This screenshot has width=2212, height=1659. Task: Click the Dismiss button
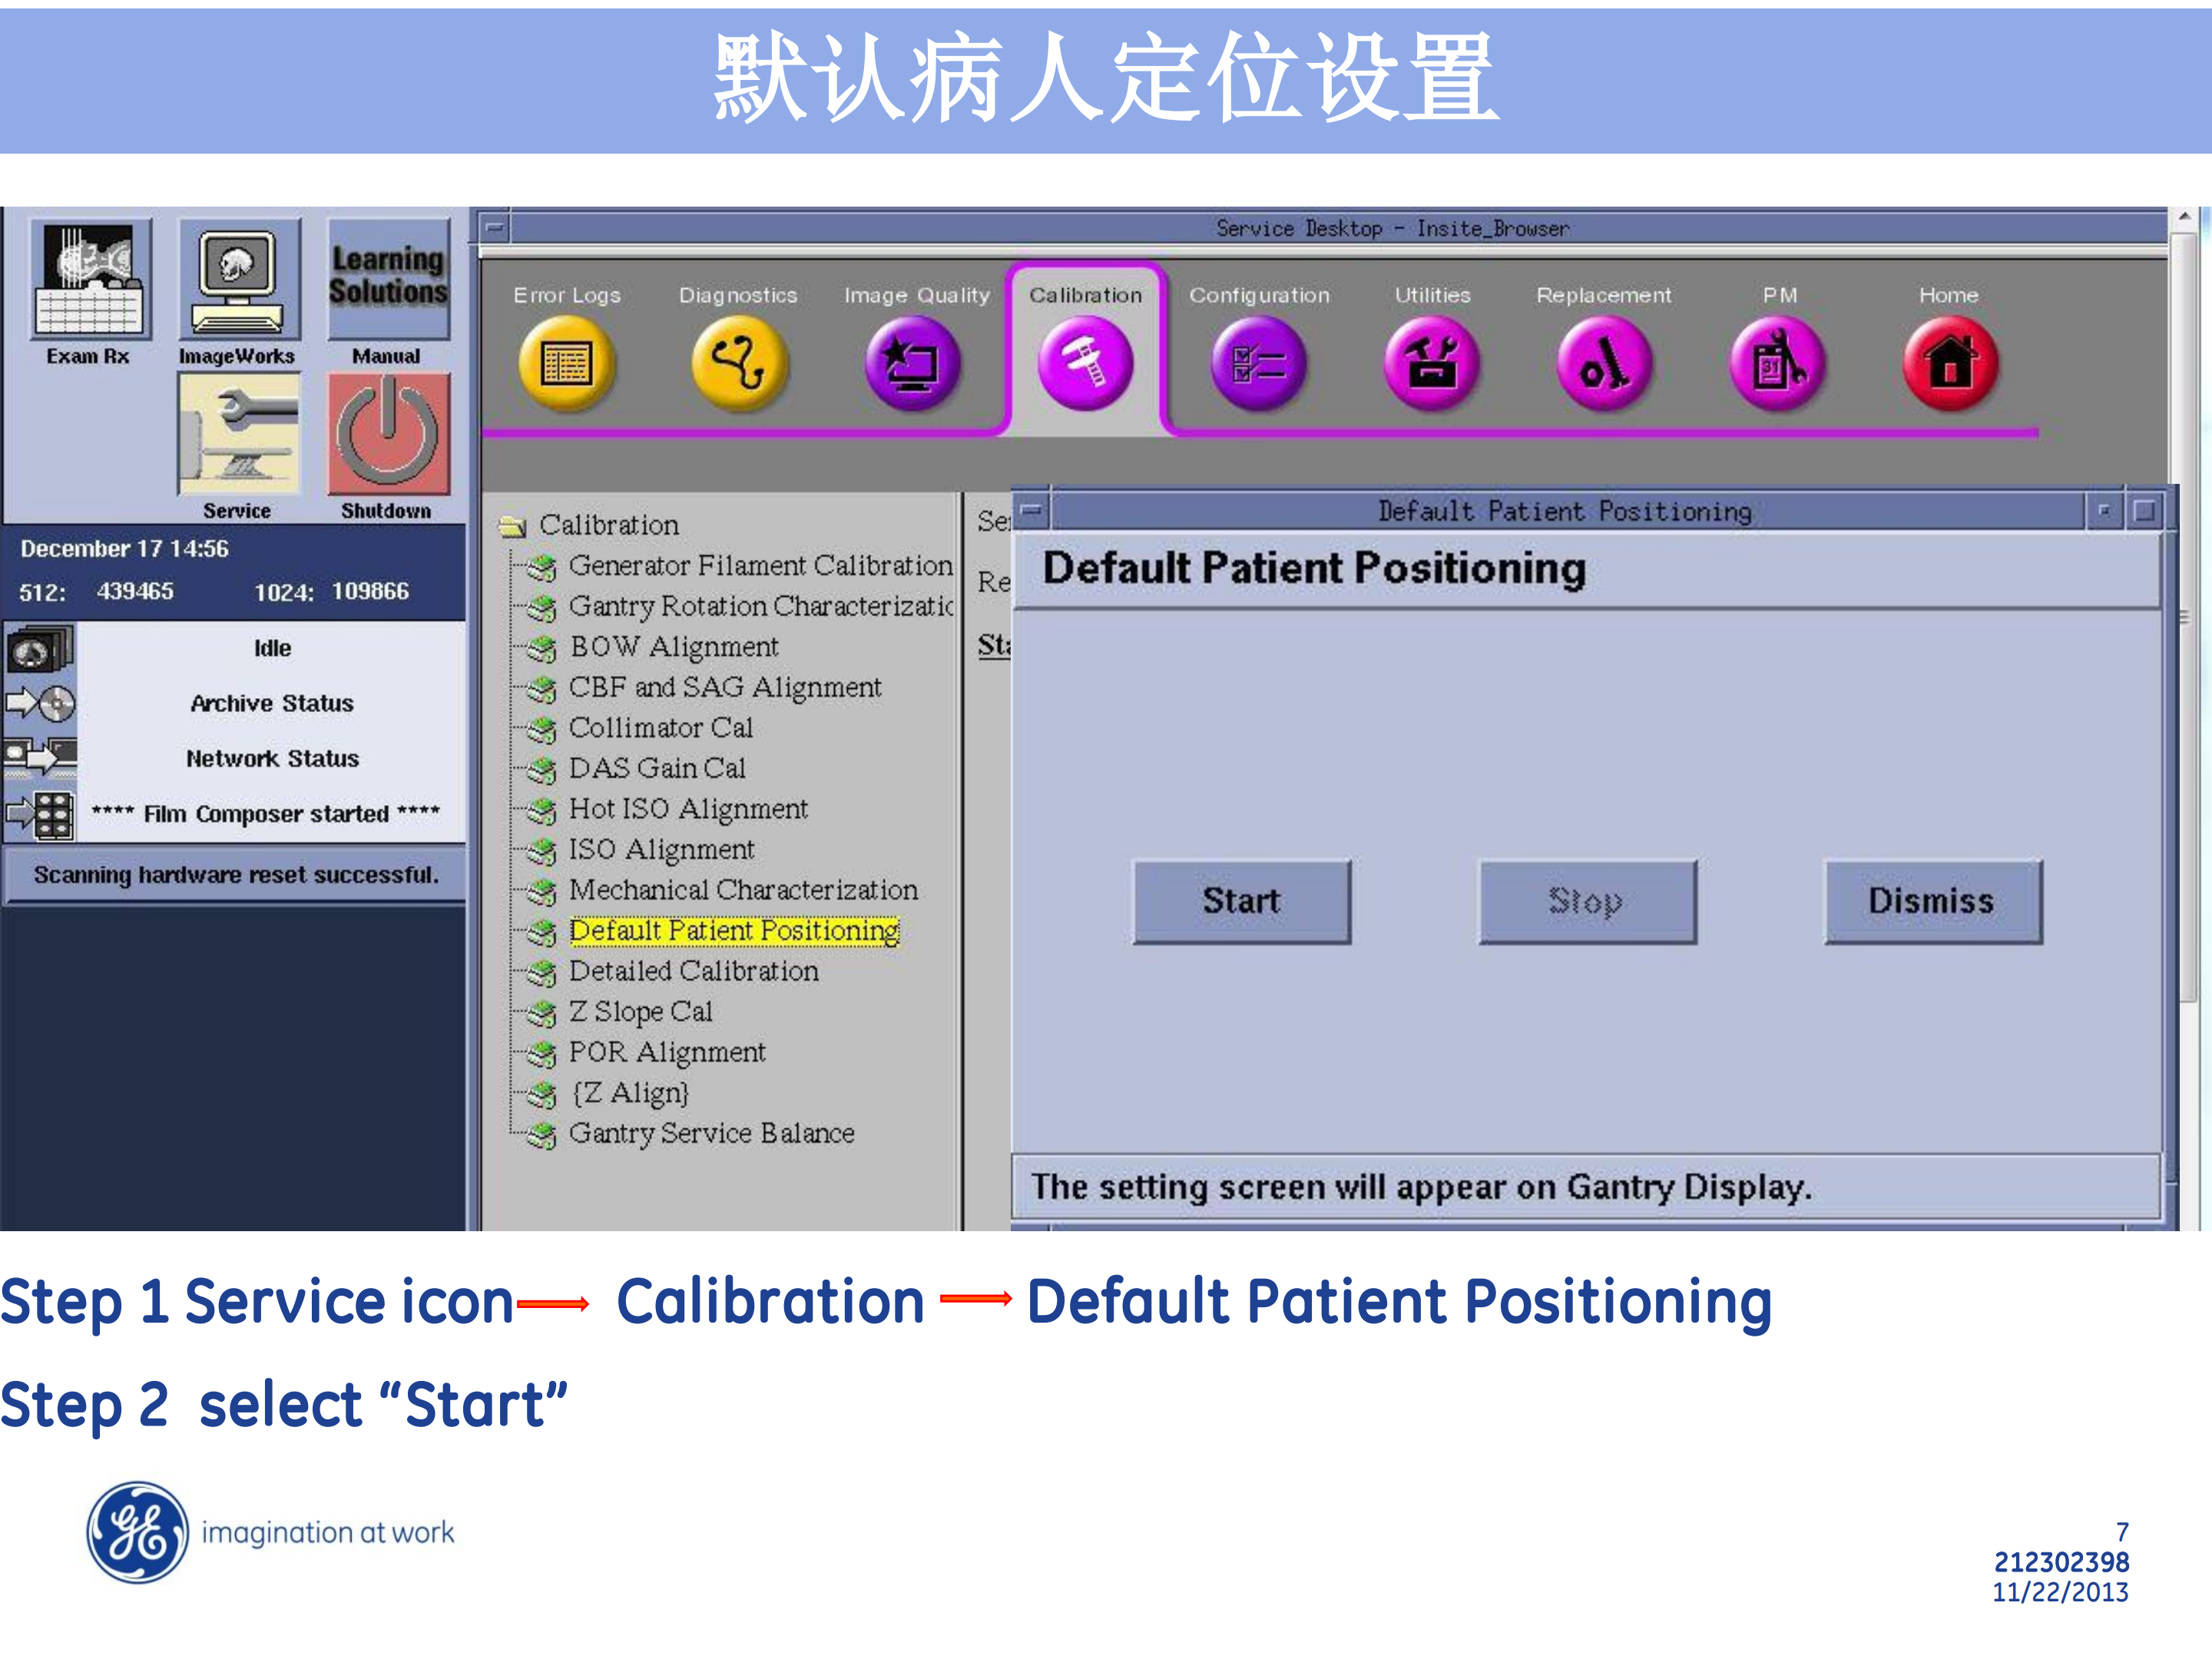coord(1932,901)
